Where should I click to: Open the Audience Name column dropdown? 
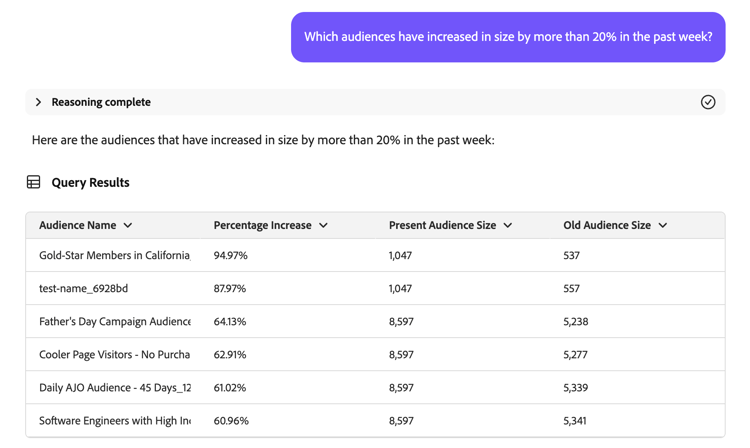tap(128, 226)
